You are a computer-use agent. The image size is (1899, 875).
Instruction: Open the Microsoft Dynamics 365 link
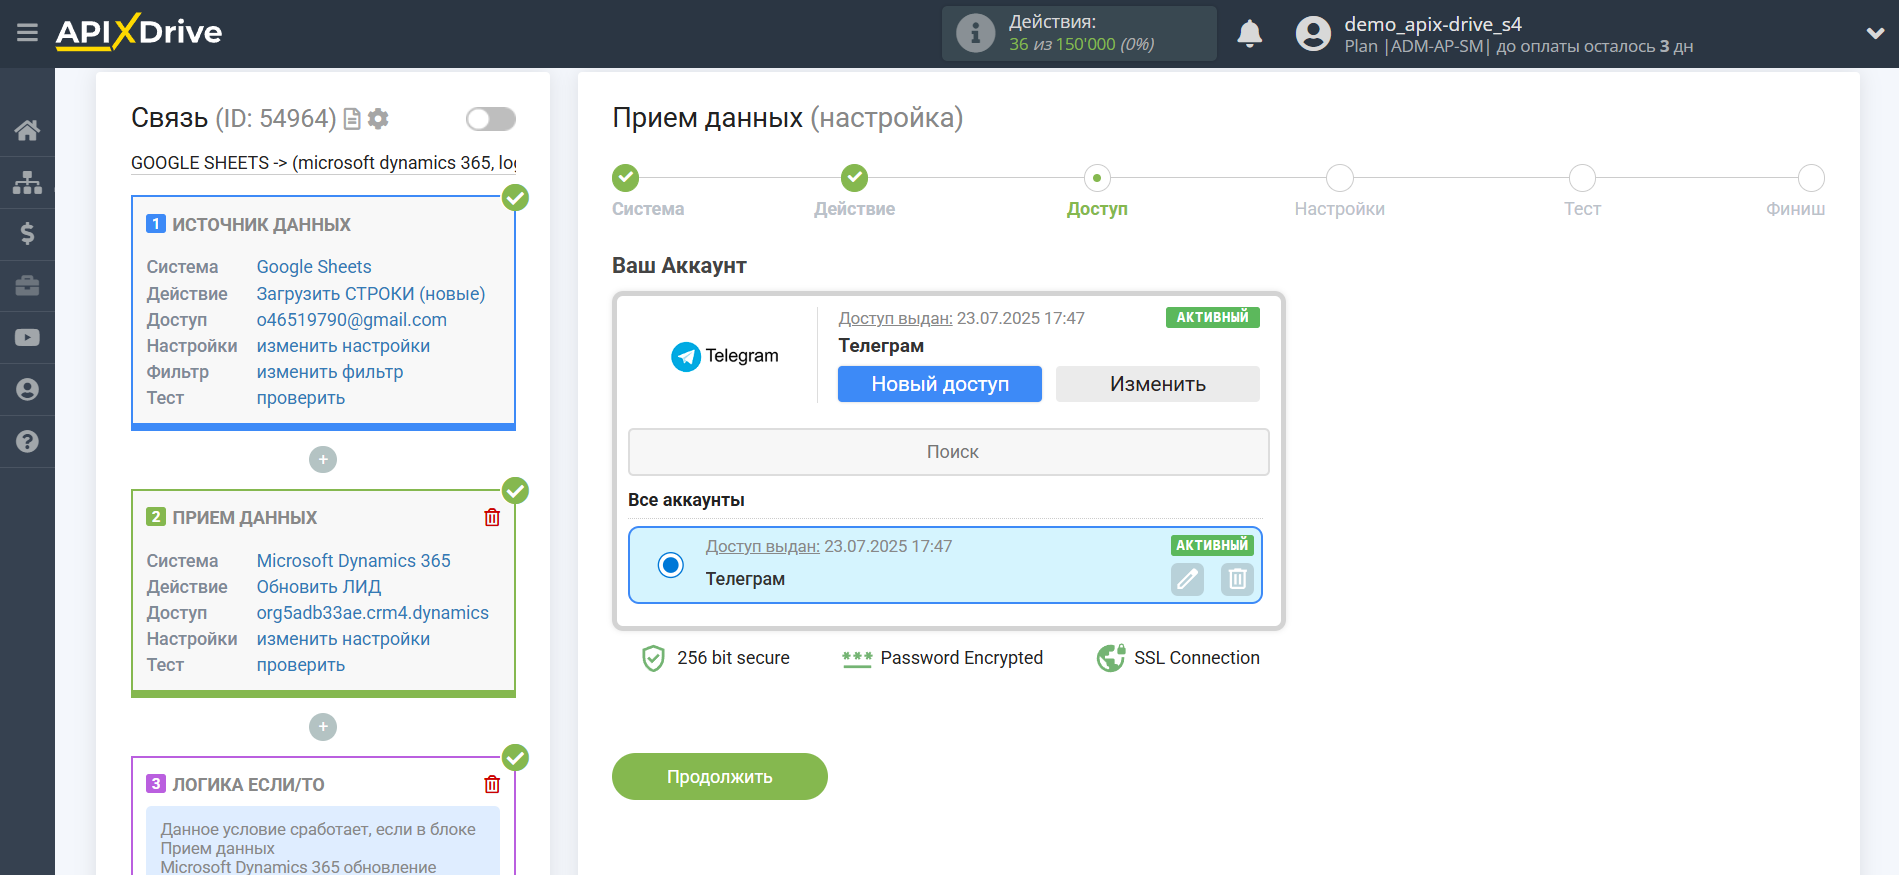point(354,561)
